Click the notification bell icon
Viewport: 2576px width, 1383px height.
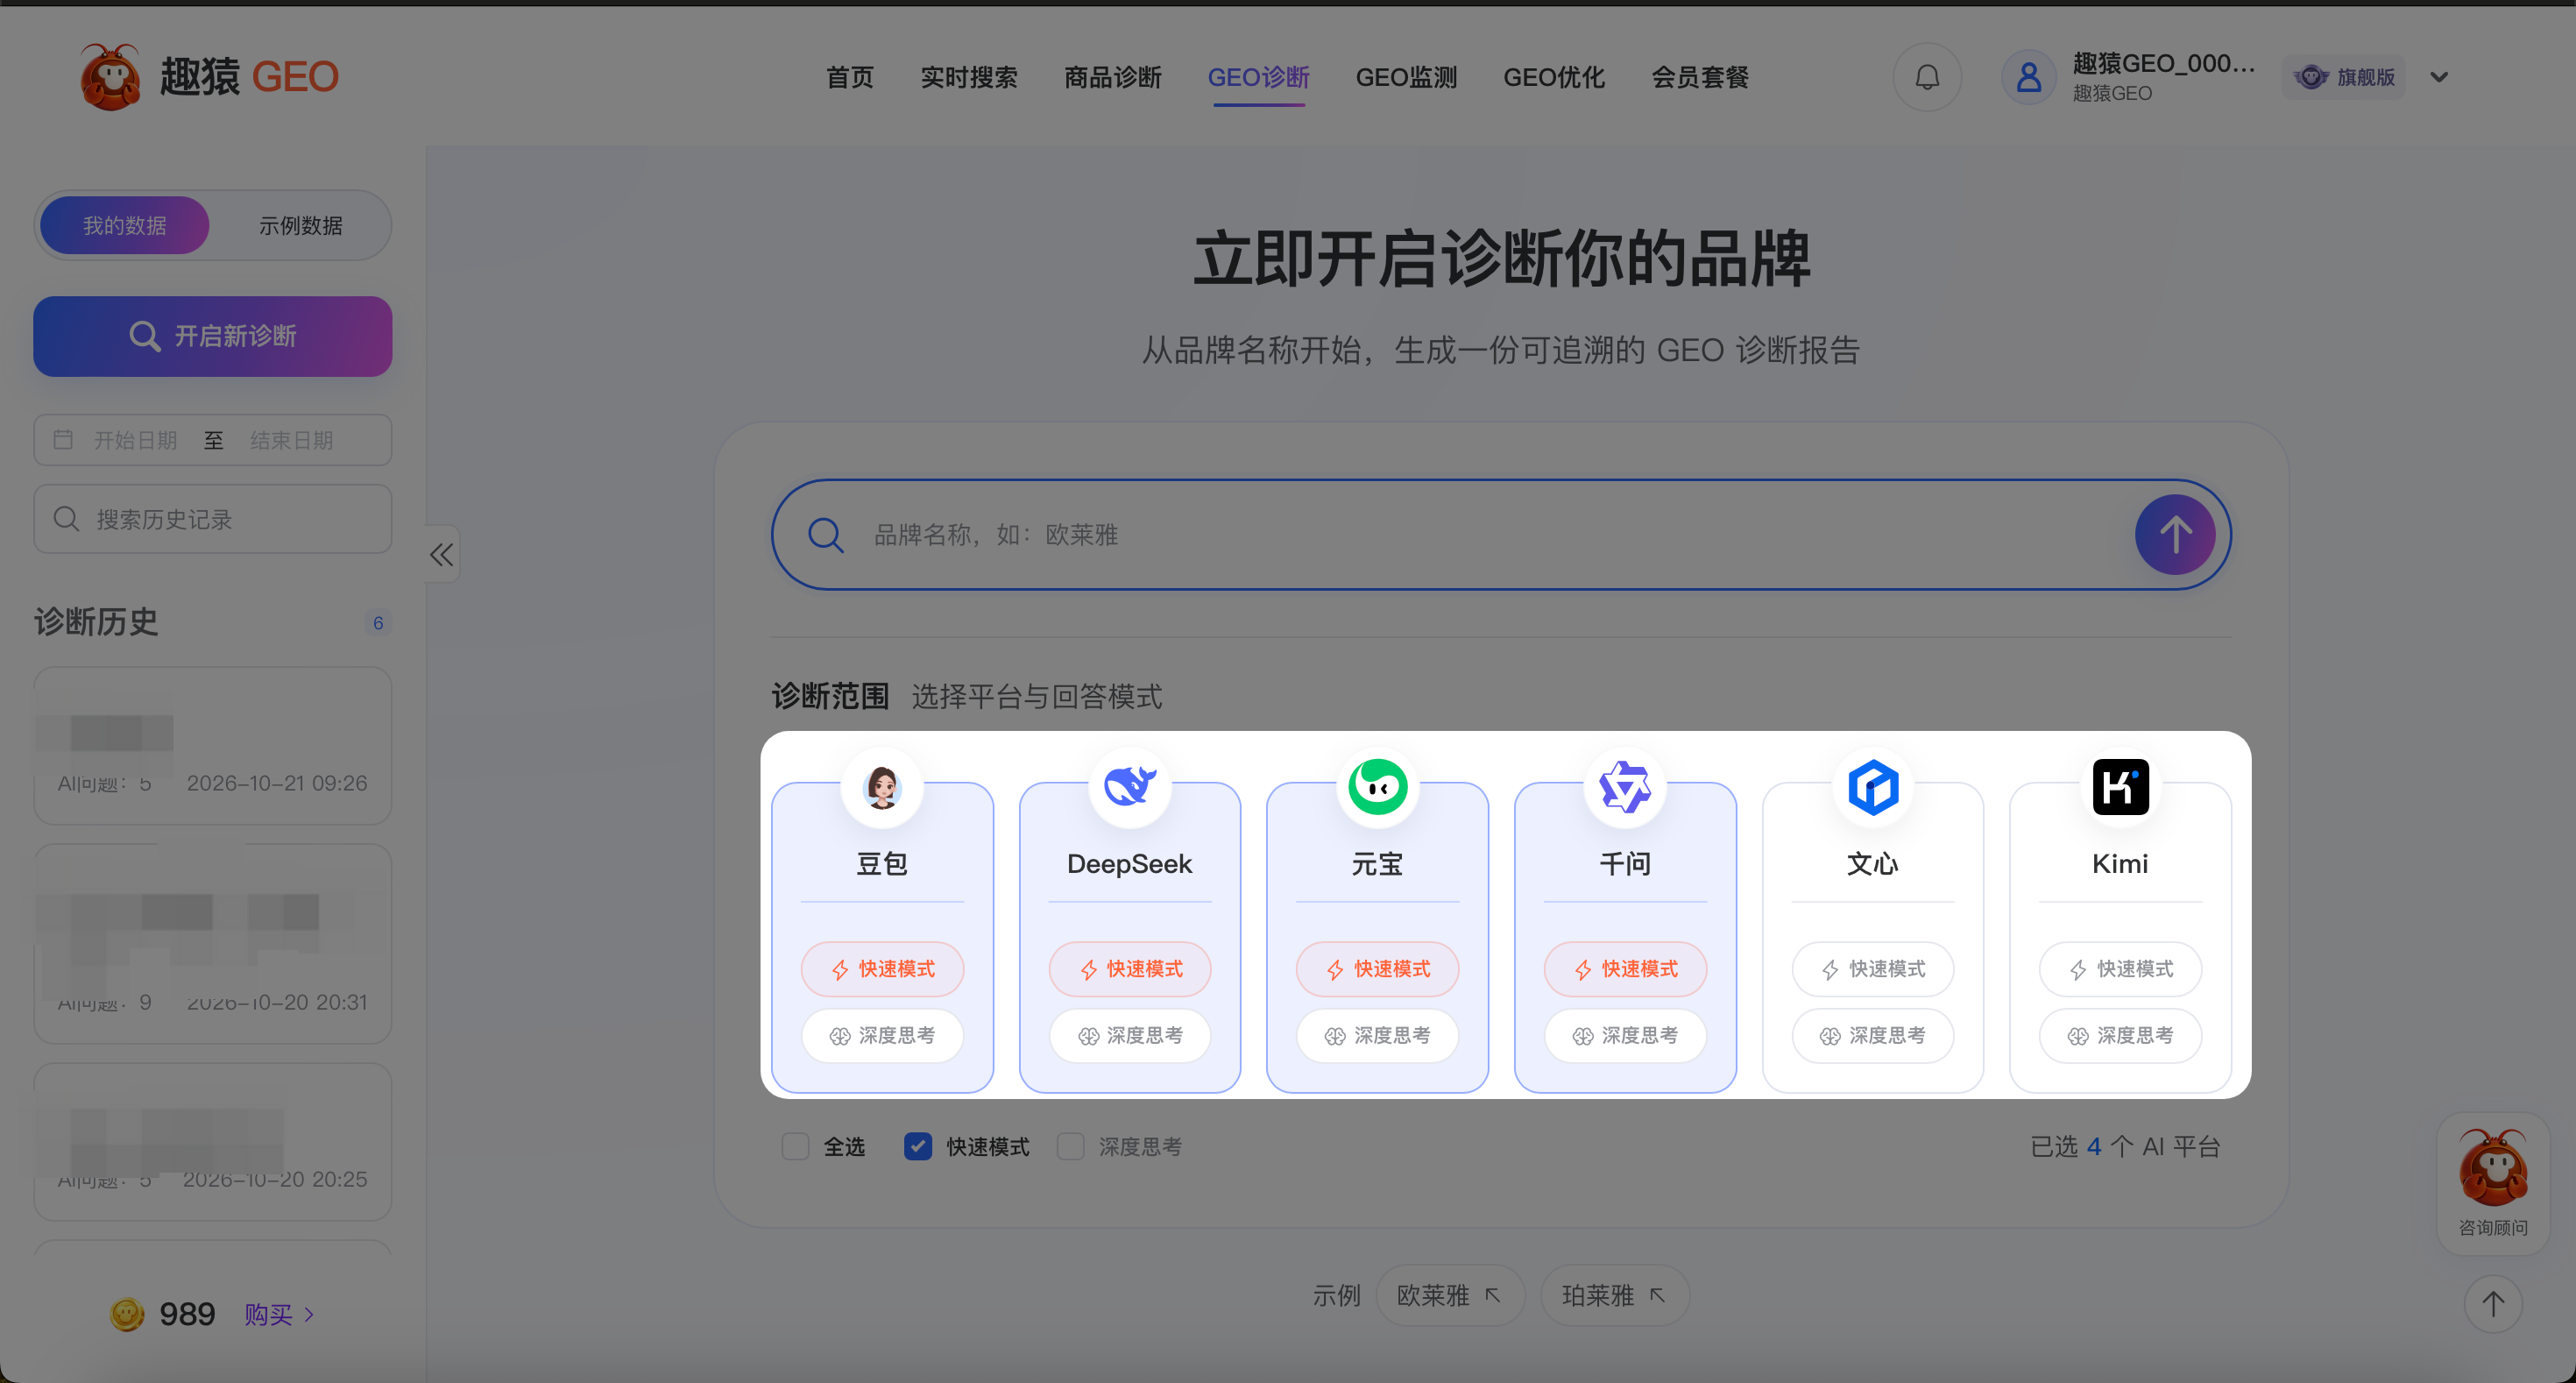pyautogui.click(x=1927, y=77)
